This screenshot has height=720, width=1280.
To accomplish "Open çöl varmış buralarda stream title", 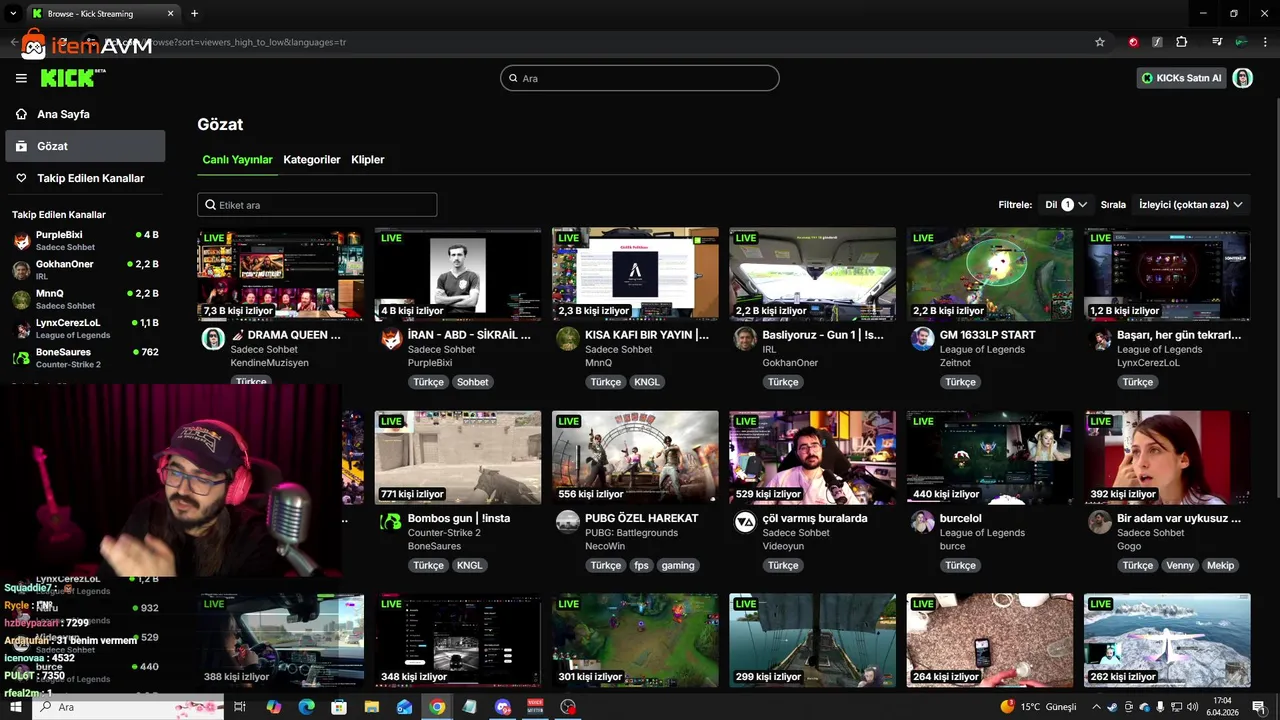I will (x=815, y=519).
